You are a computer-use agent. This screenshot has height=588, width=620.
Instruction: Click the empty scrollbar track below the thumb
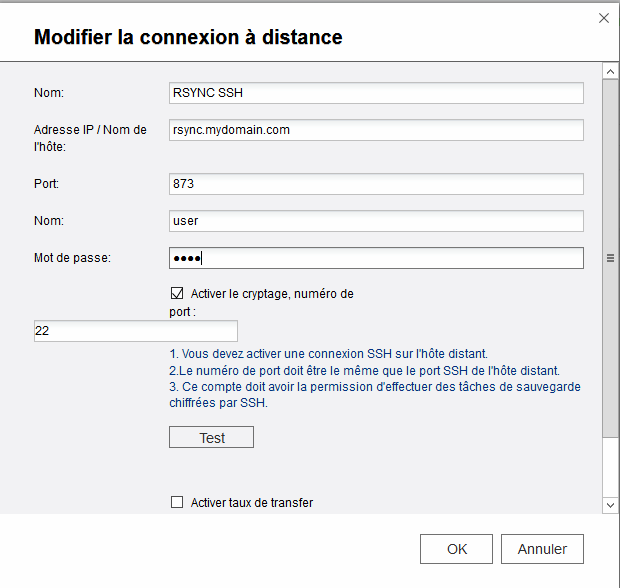[610, 467]
